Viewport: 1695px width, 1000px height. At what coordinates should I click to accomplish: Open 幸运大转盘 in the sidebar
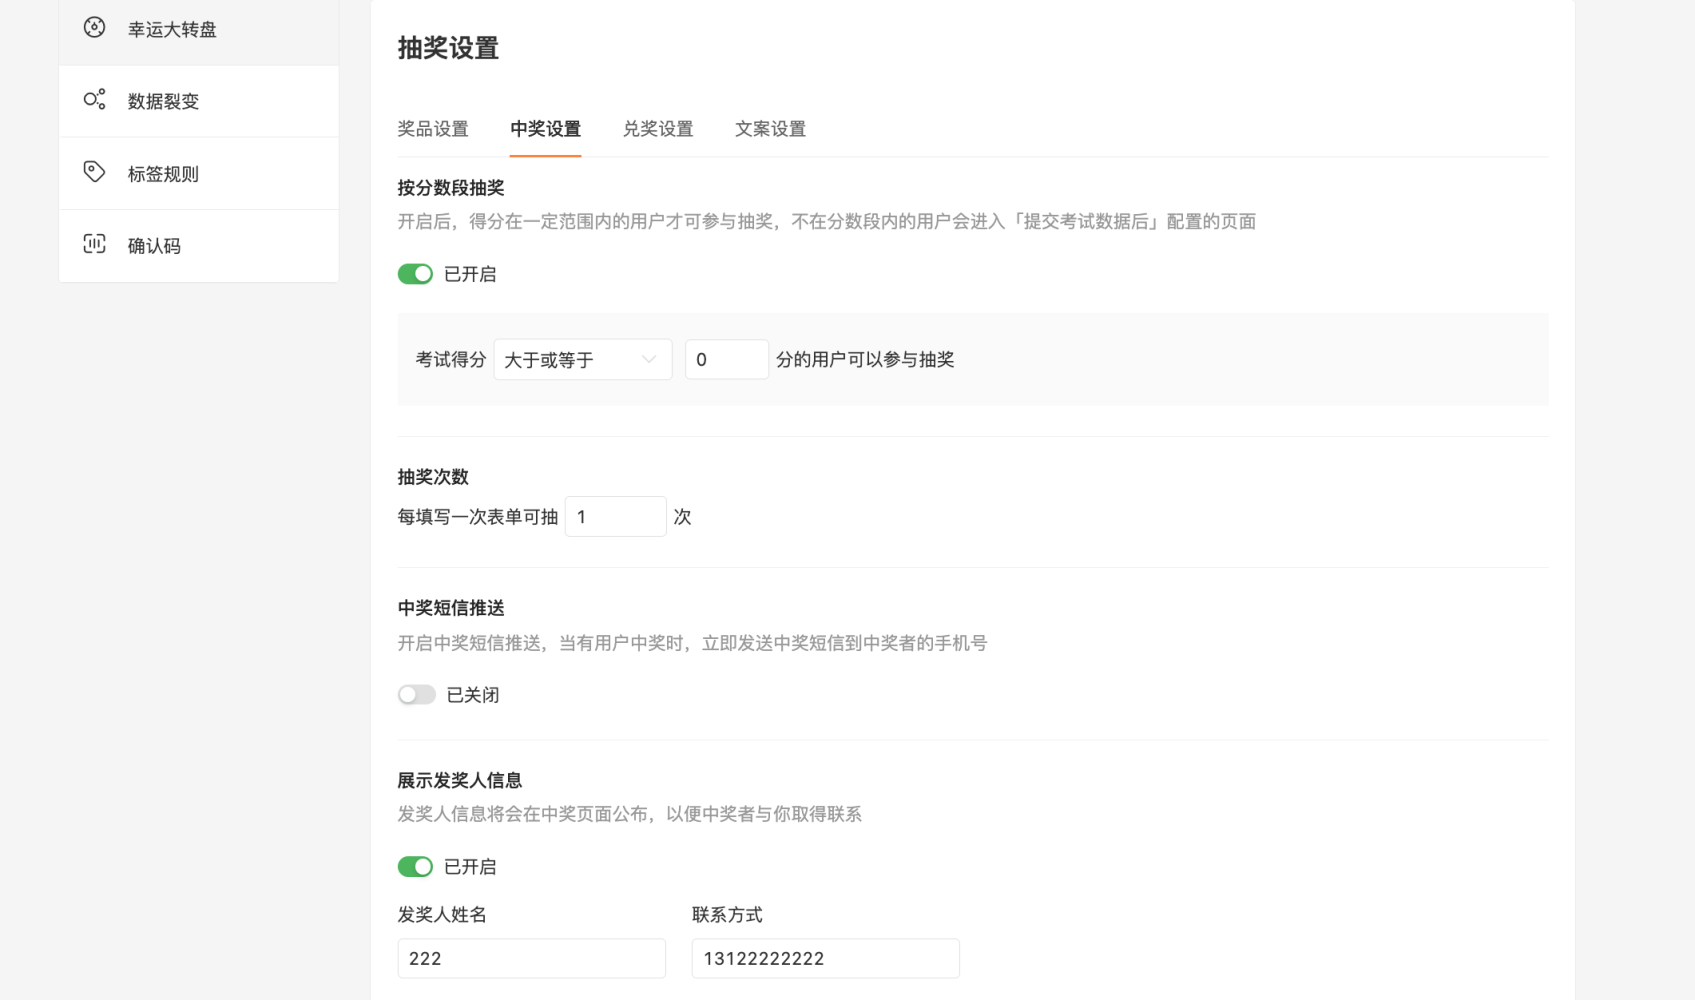(199, 30)
